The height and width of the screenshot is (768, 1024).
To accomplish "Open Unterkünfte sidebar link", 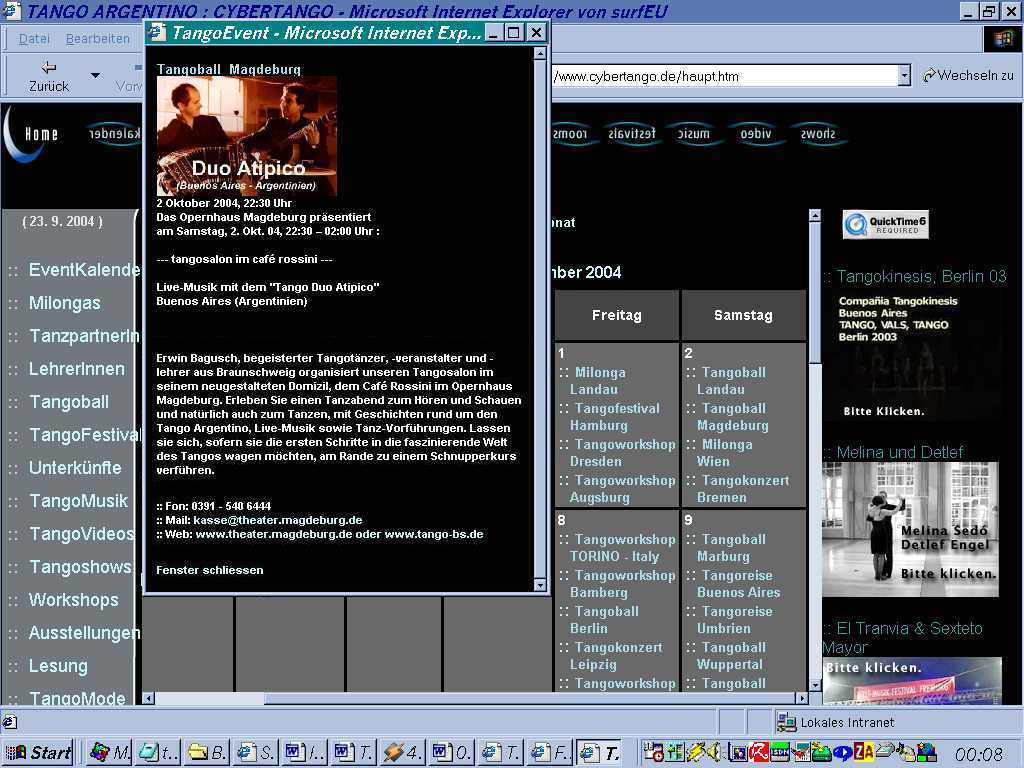I will pyautogui.click(x=75, y=468).
